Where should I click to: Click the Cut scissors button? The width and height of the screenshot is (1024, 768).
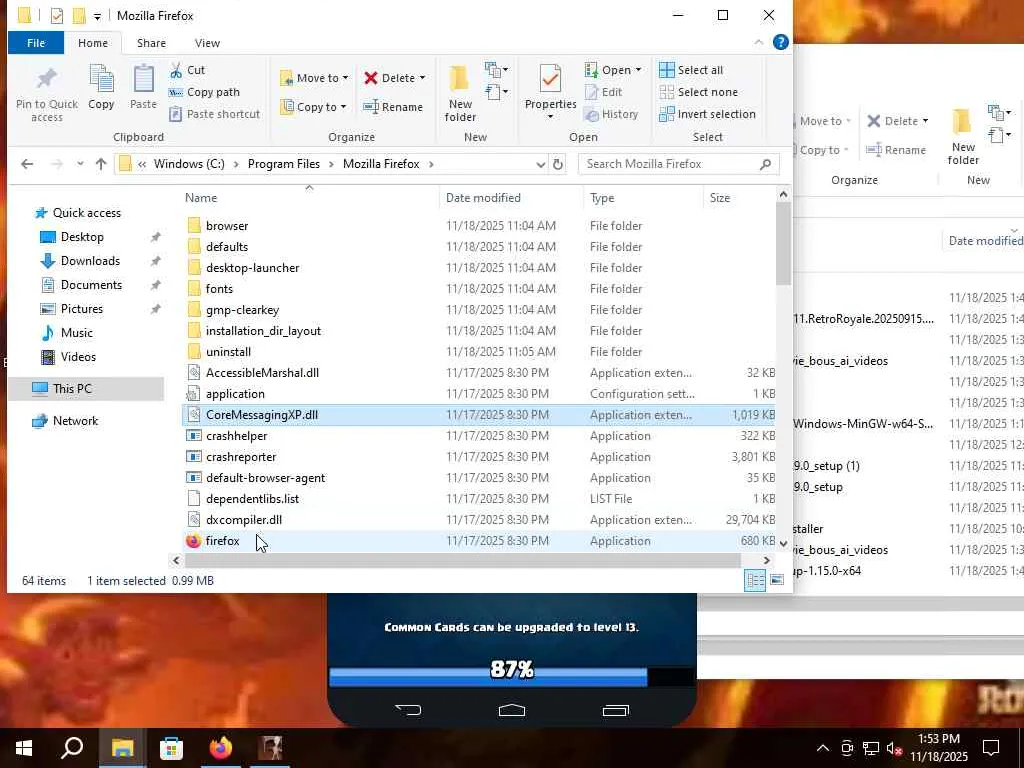coord(187,70)
